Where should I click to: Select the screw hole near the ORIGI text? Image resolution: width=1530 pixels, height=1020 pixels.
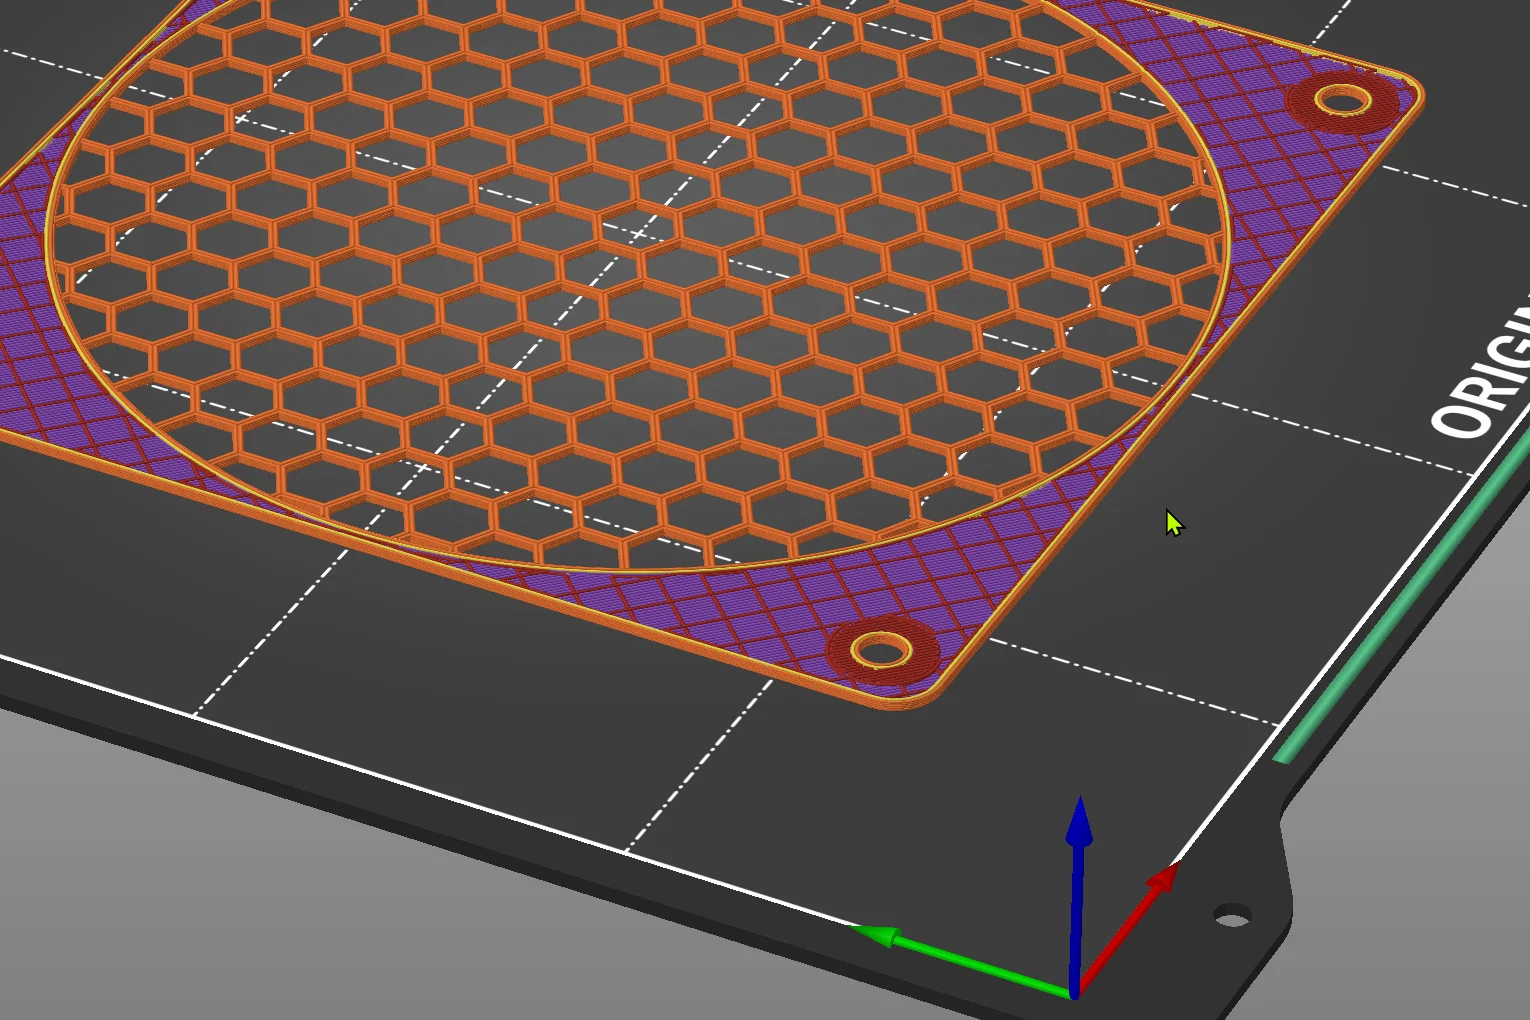point(1342,100)
